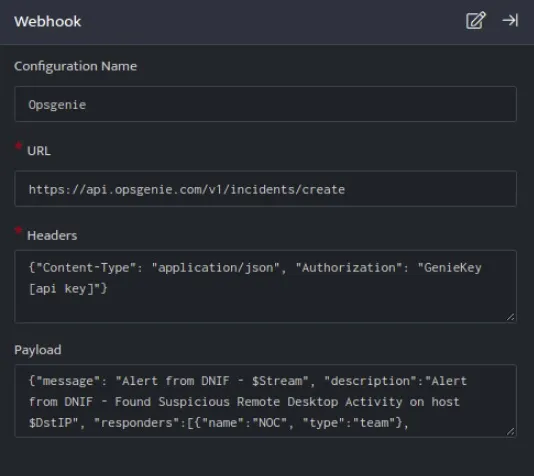
Task: Grab the Headers text area resize handle
Action: [x=510, y=317]
